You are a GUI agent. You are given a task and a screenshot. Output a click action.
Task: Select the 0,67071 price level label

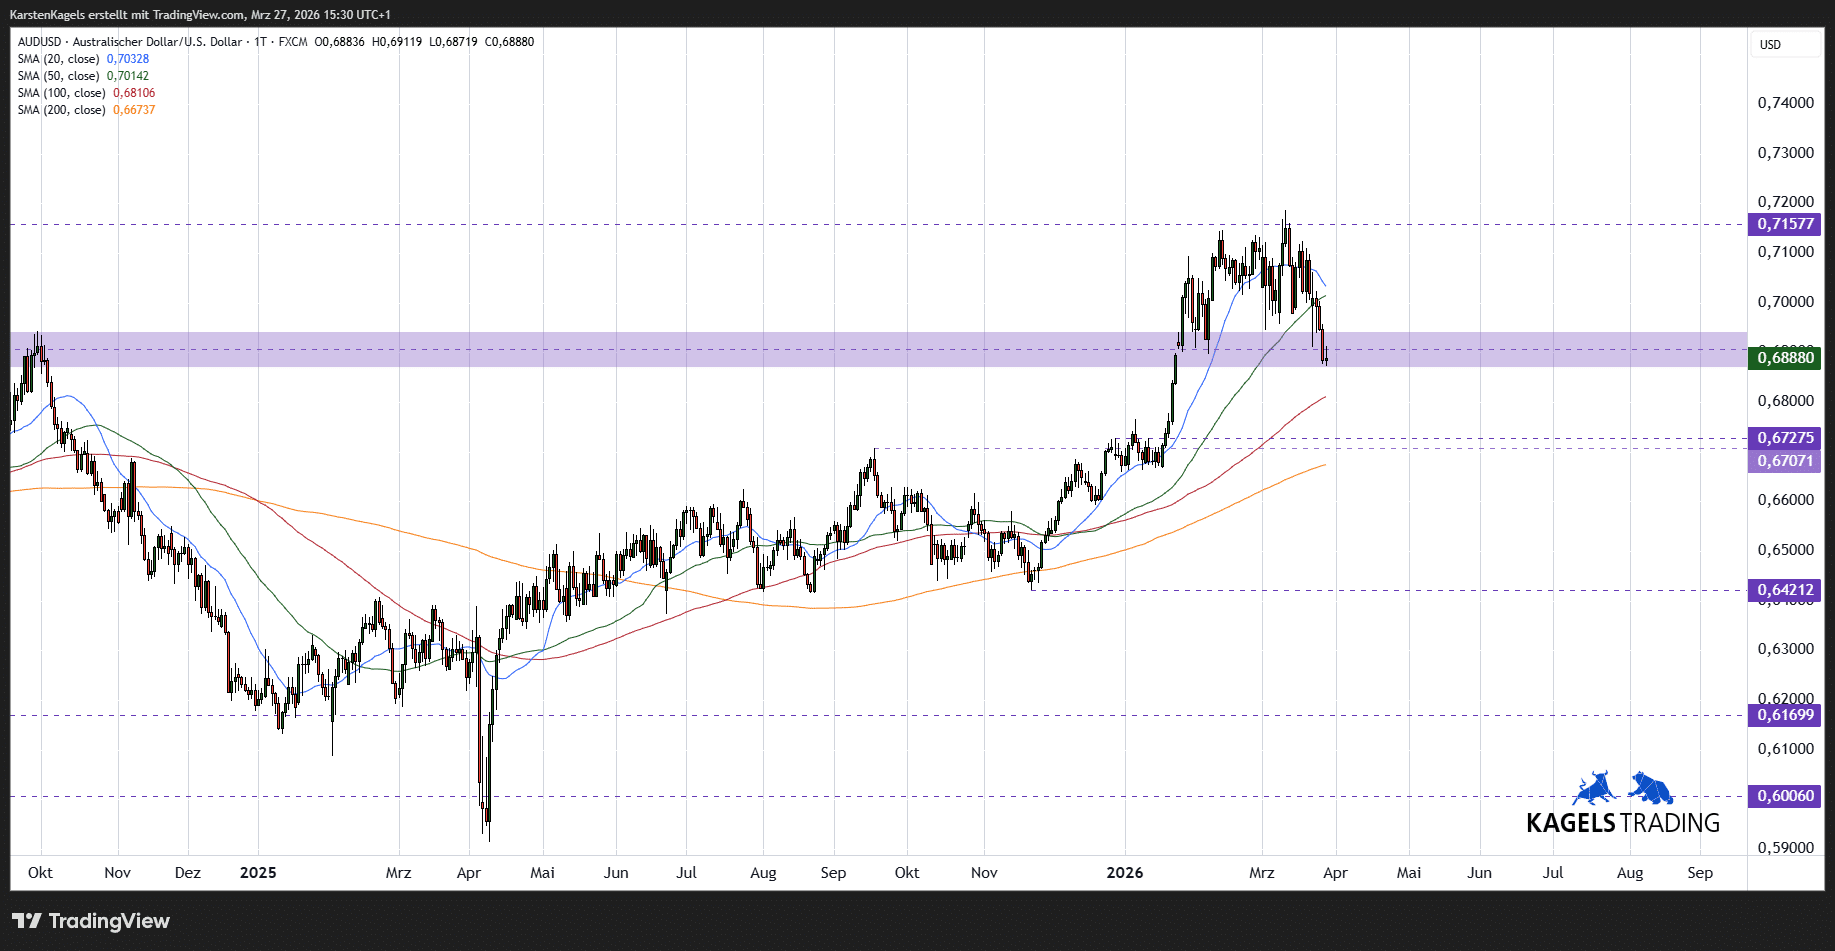pyautogui.click(x=1785, y=461)
